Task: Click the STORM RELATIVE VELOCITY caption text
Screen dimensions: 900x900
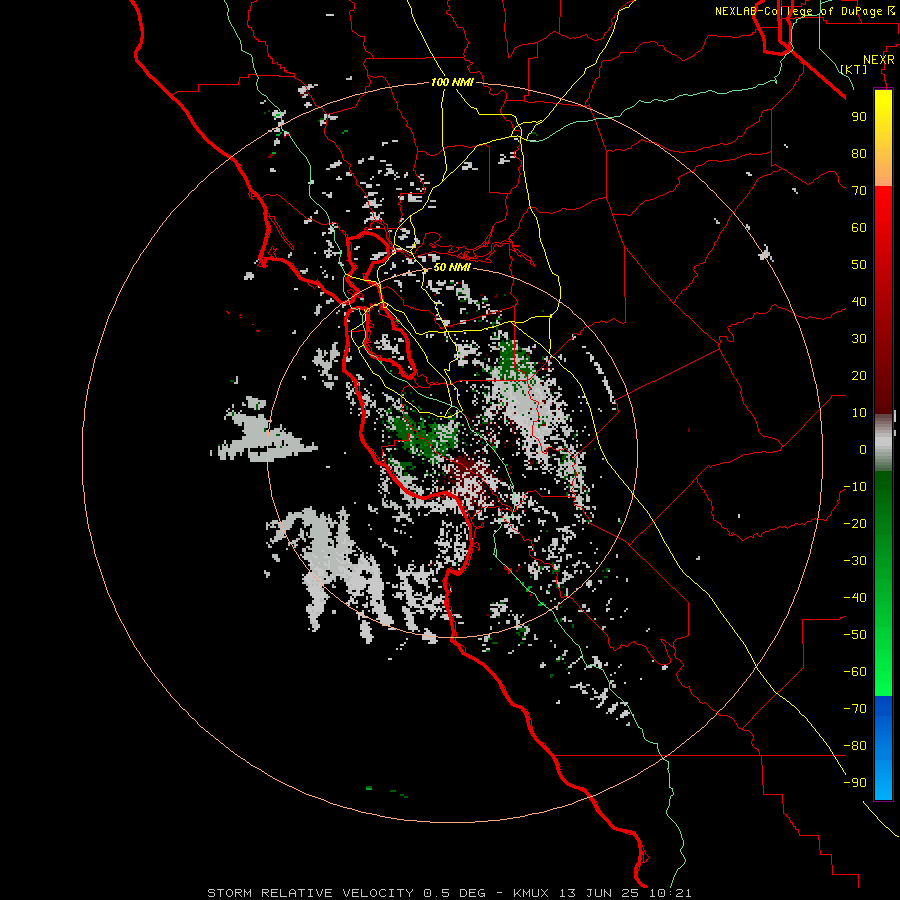Action: click(310, 893)
